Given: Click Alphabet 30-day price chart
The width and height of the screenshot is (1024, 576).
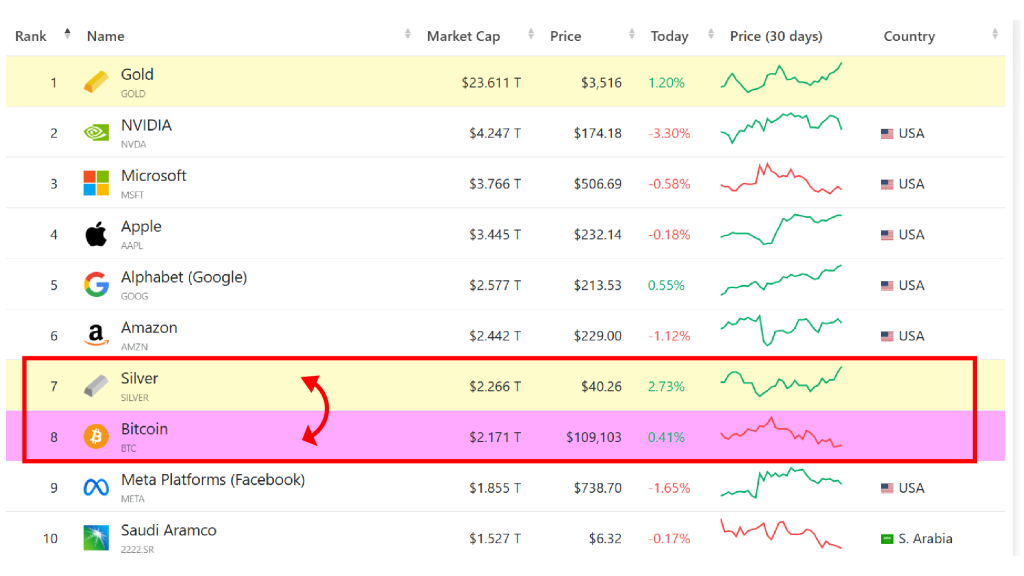Looking at the screenshot, I should coord(781,280).
